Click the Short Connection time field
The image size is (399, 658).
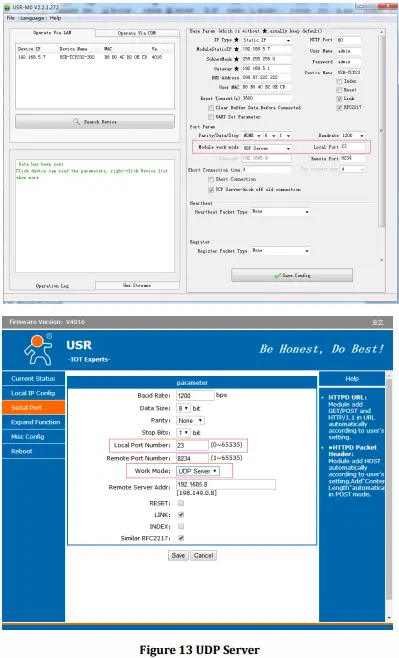(266, 170)
